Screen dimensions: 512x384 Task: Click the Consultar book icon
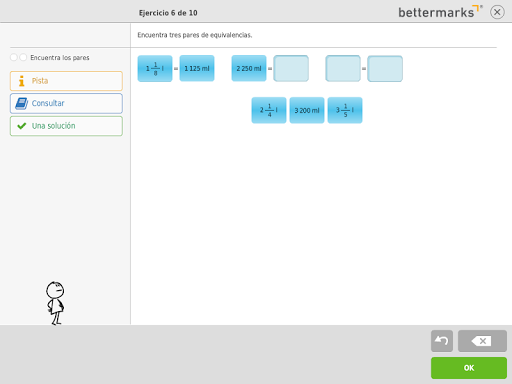(22, 103)
